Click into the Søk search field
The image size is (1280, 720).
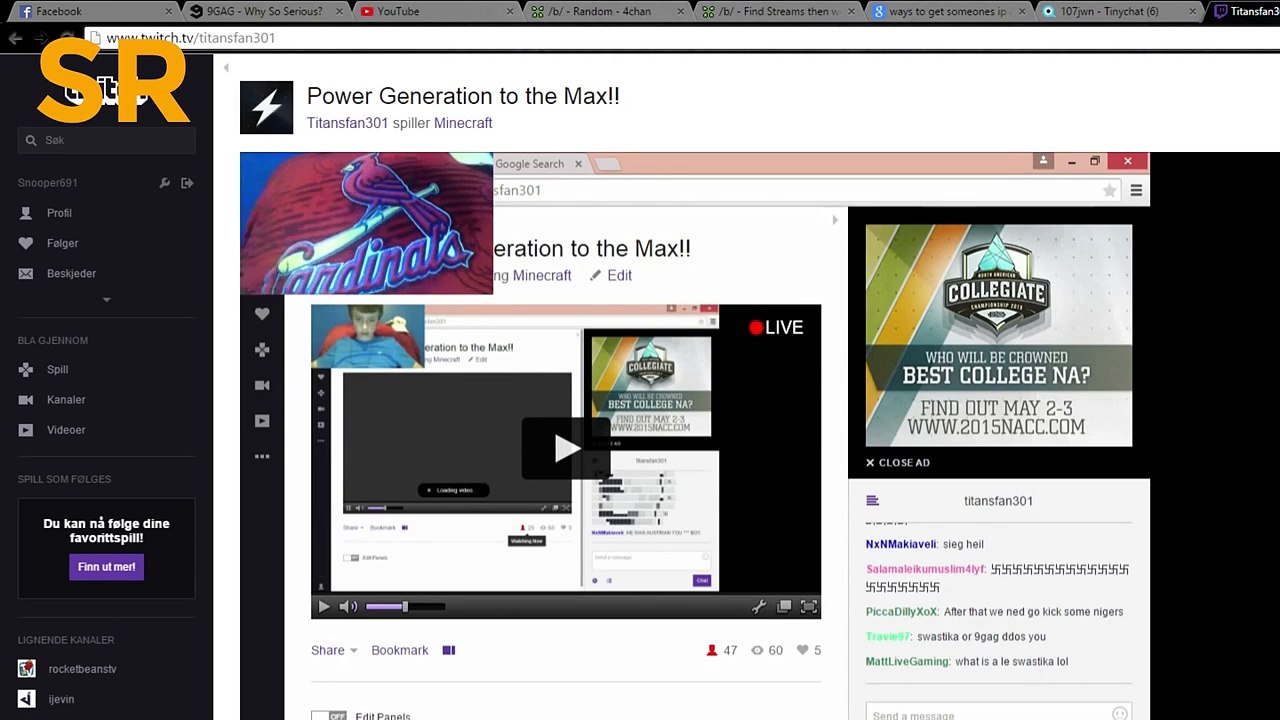106,140
